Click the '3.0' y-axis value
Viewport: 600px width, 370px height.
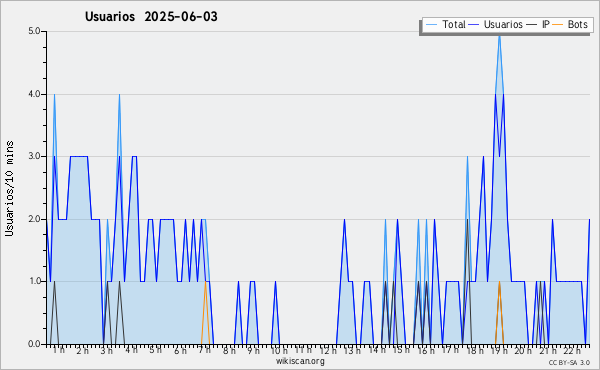pos(34,156)
